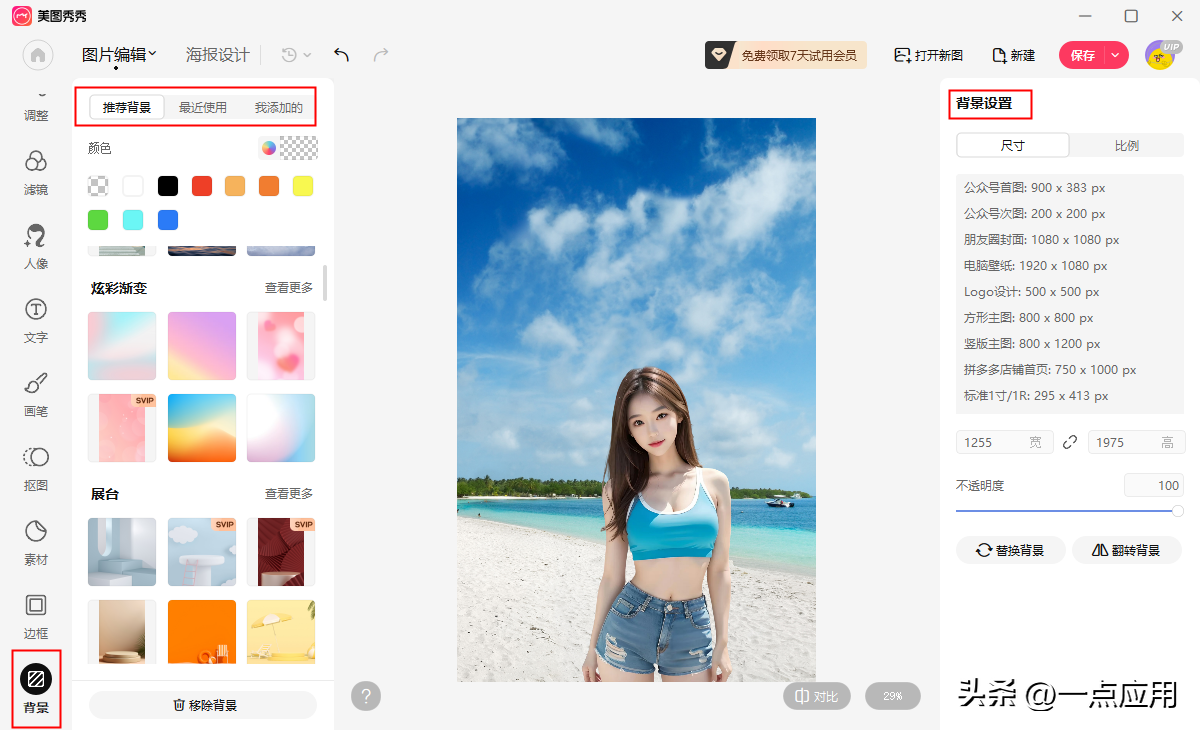Select the 画笔 brush tool

[36, 394]
